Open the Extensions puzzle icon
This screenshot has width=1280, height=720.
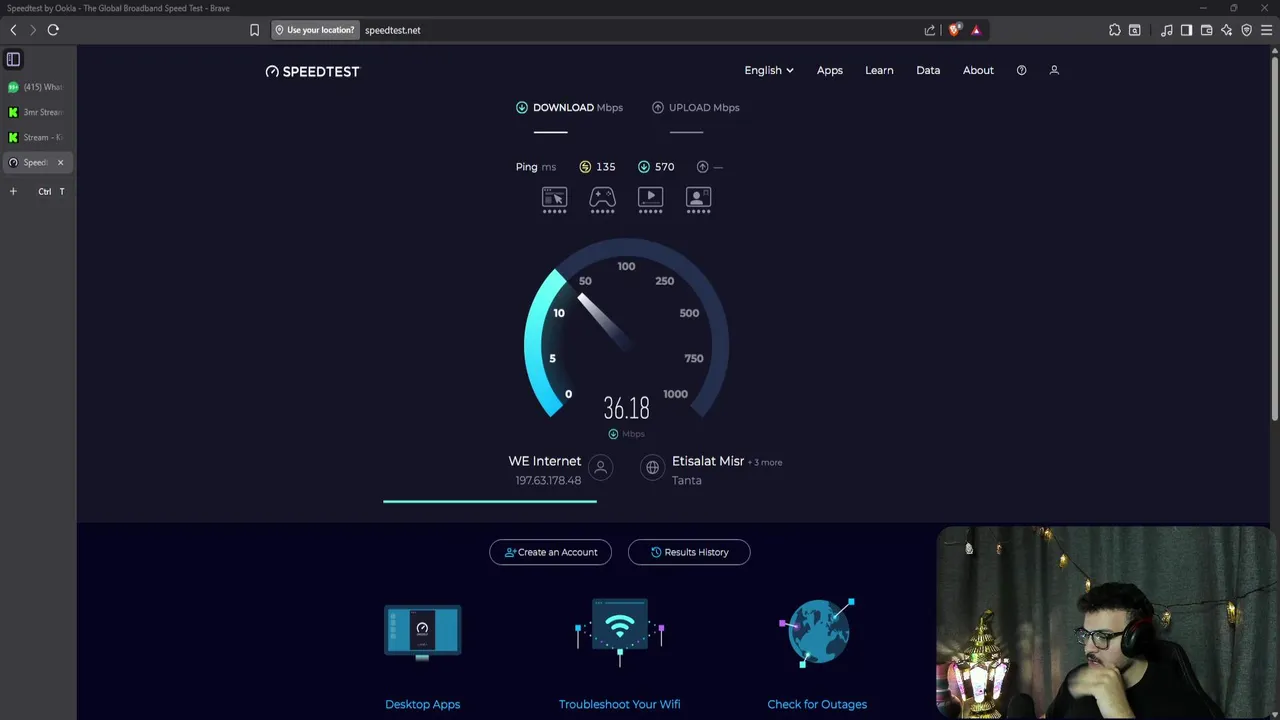(1115, 30)
